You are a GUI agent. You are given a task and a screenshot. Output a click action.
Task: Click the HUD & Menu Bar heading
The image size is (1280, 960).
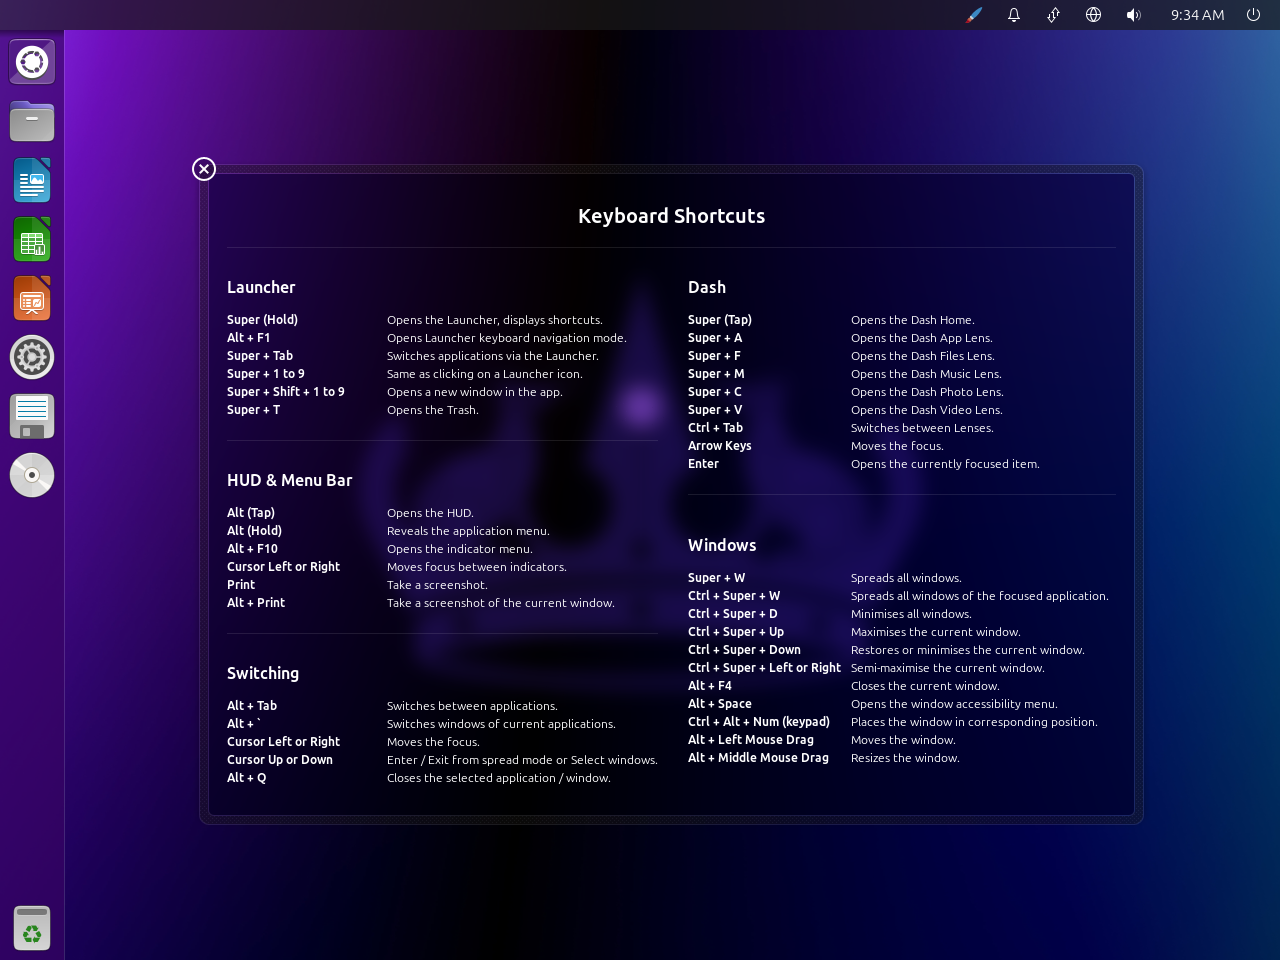coord(289,480)
